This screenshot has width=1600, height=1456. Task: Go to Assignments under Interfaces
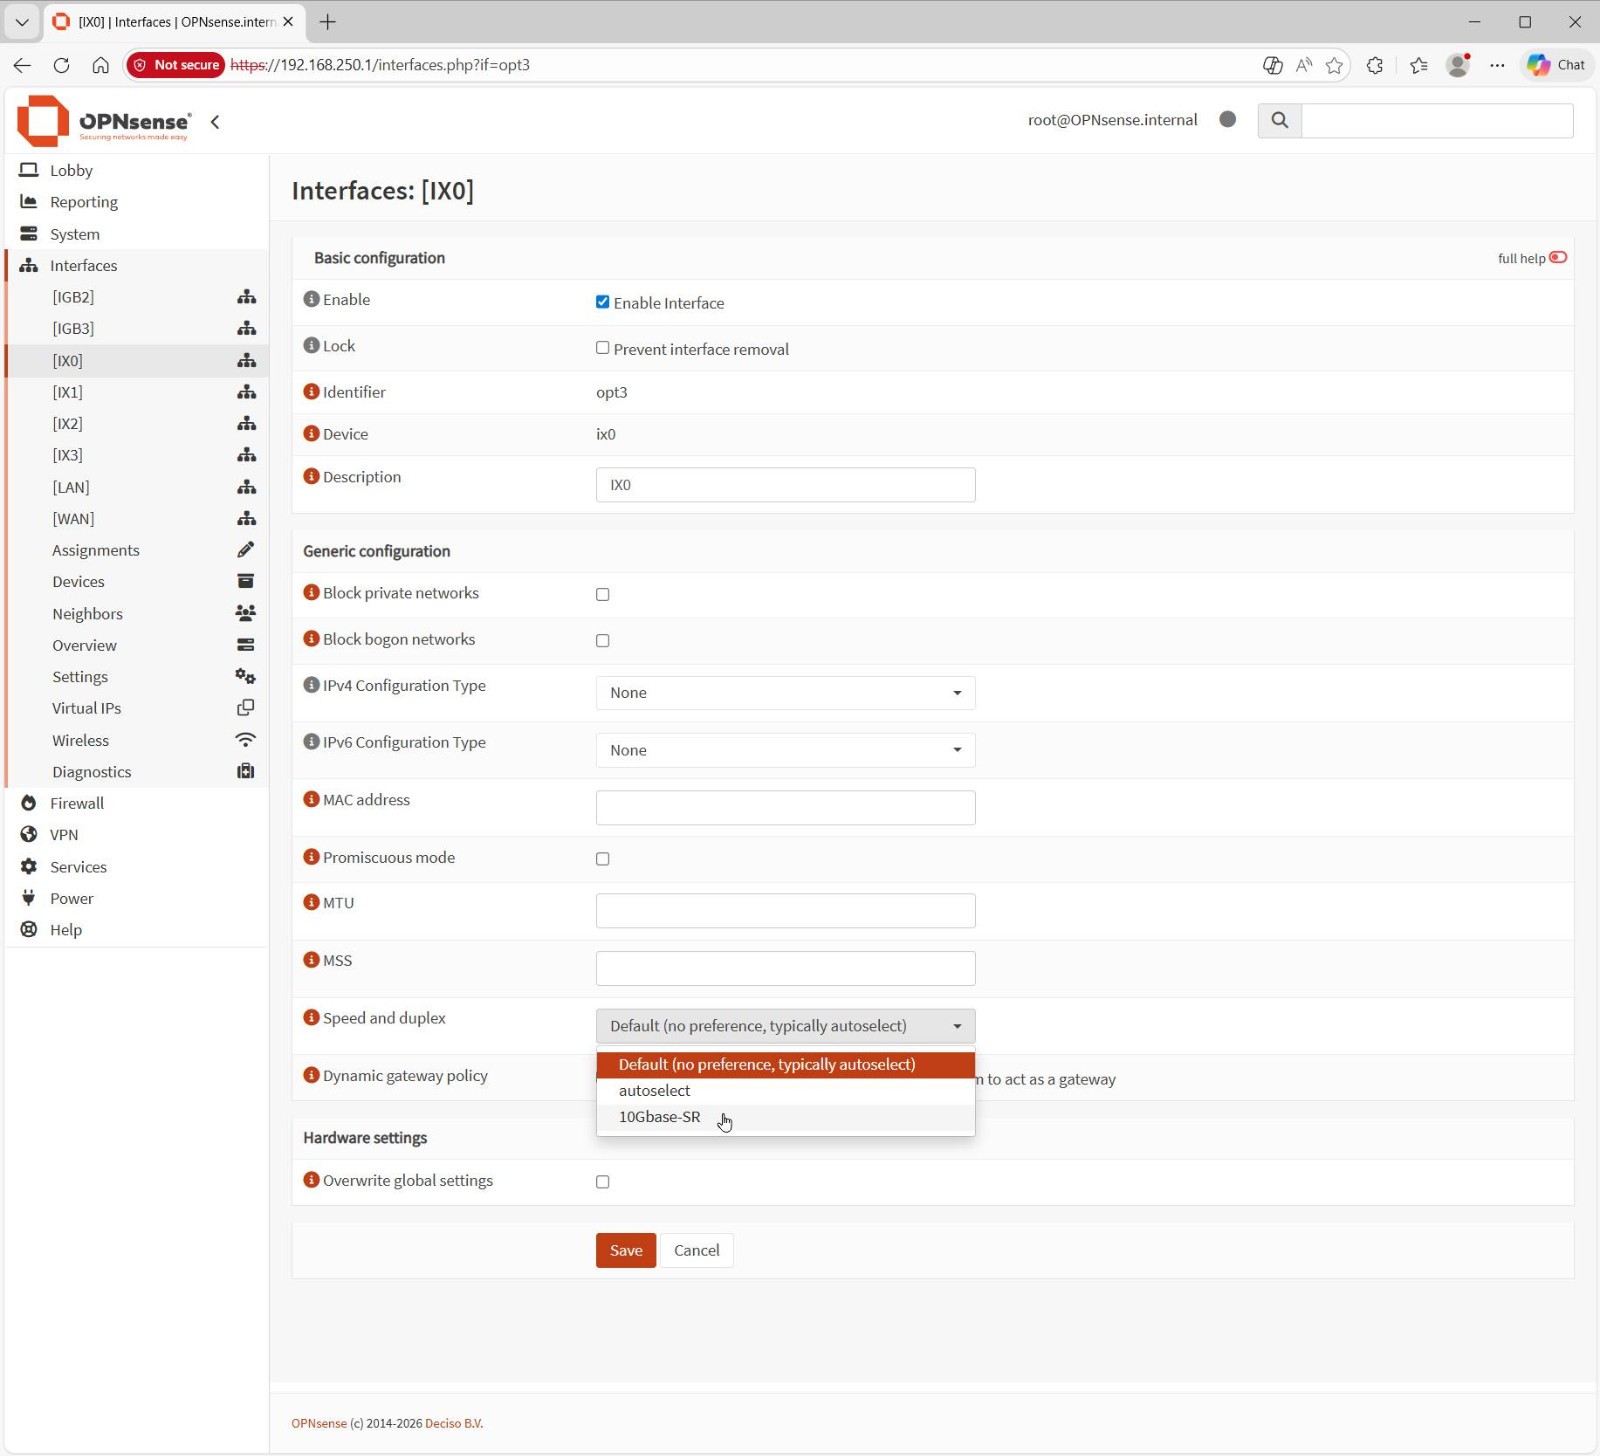pos(96,550)
